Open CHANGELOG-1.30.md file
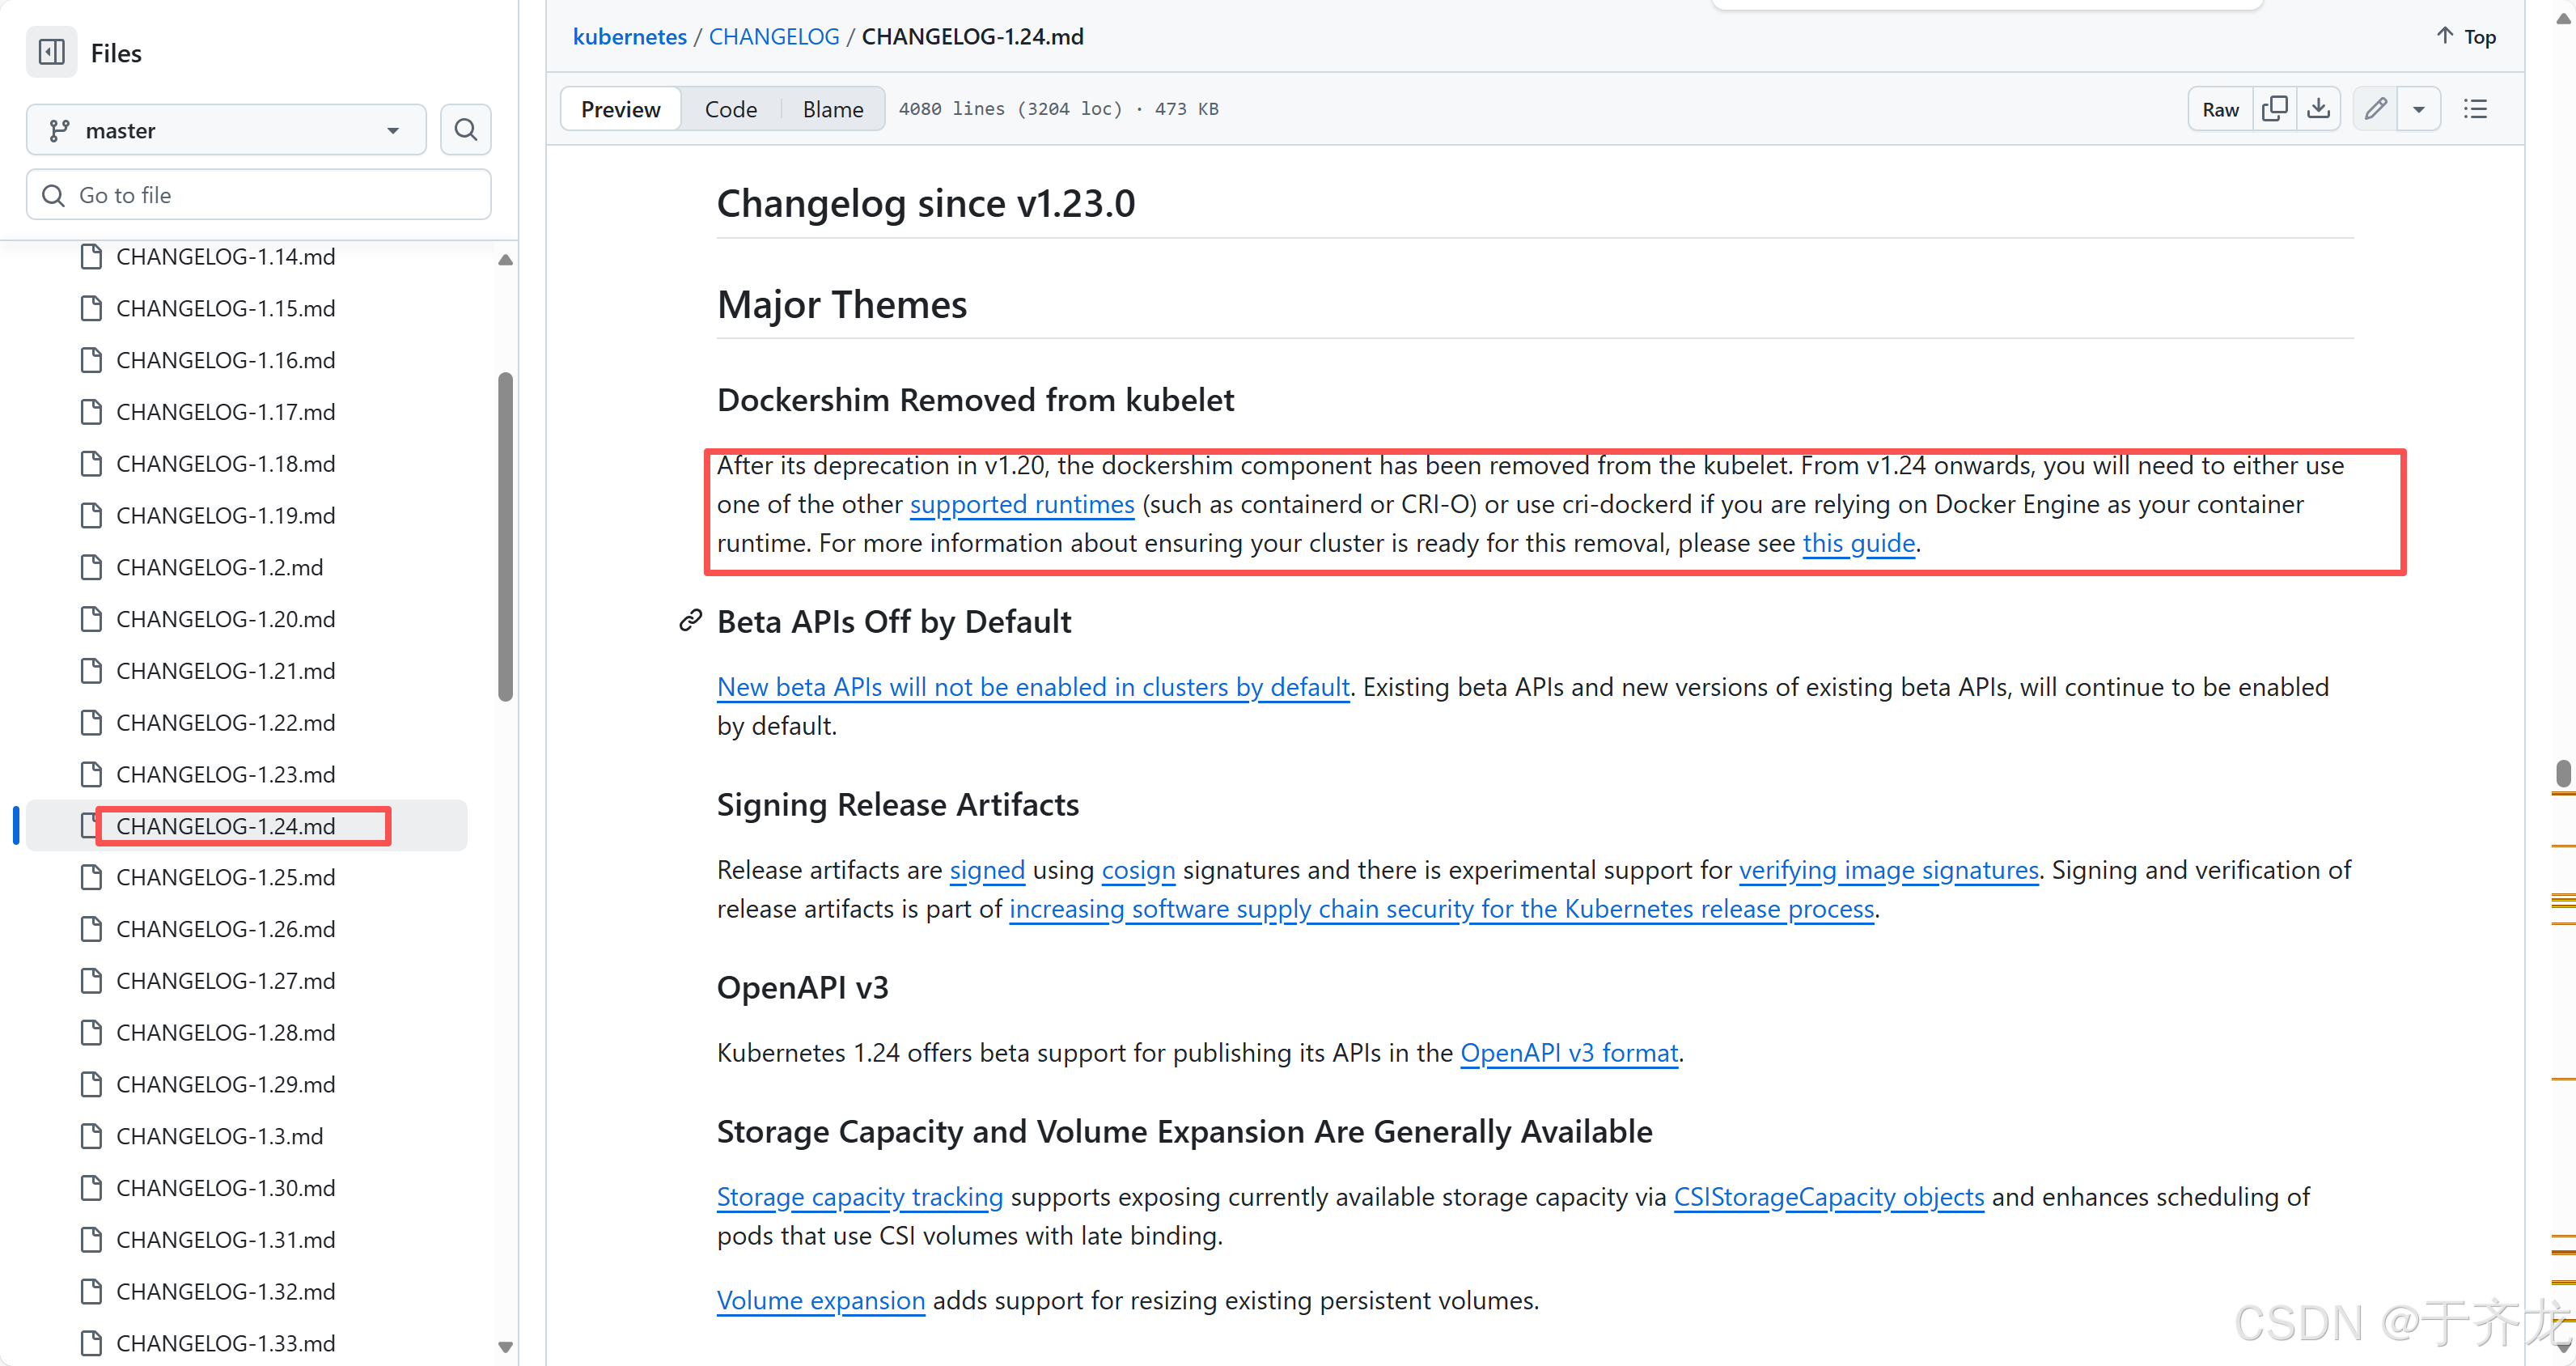 [x=226, y=1188]
